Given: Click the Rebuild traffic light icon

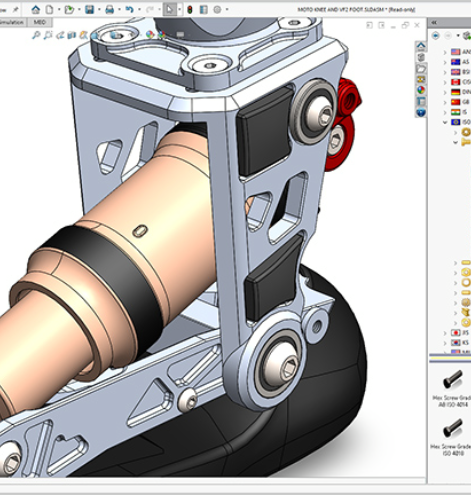Looking at the screenshot, I should coord(190,10).
